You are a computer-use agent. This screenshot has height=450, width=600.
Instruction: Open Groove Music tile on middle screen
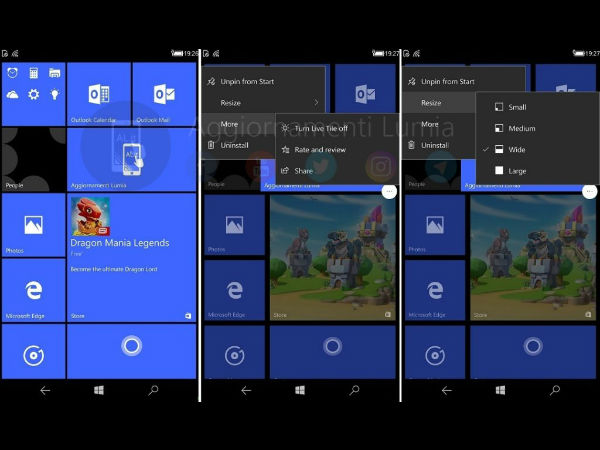coord(235,352)
